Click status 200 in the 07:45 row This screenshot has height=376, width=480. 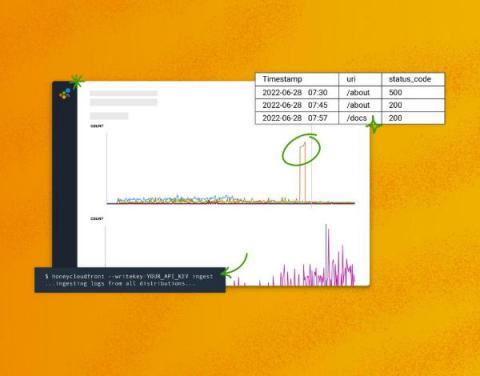coord(413,105)
